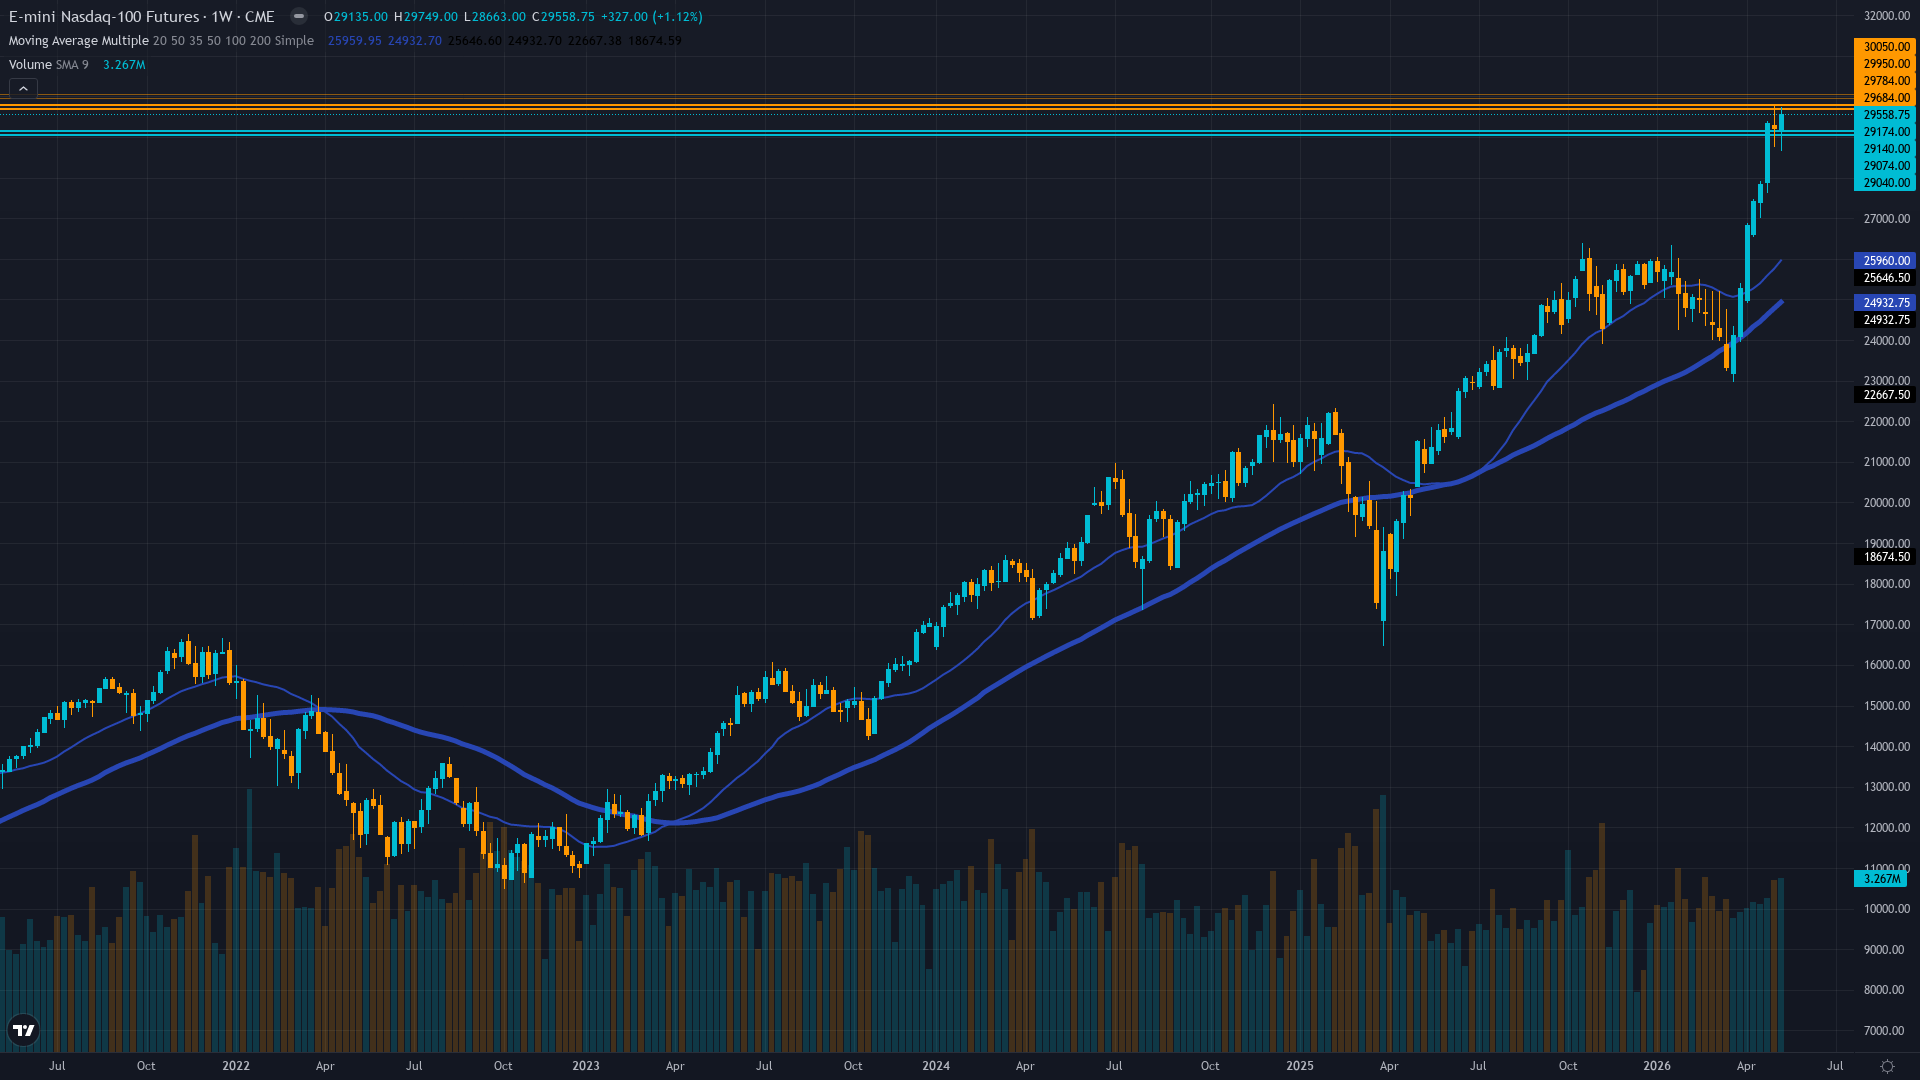Screen dimensions: 1920x1080
Task: Click the 13000.00 price scale tick
Action: click(1886, 787)
